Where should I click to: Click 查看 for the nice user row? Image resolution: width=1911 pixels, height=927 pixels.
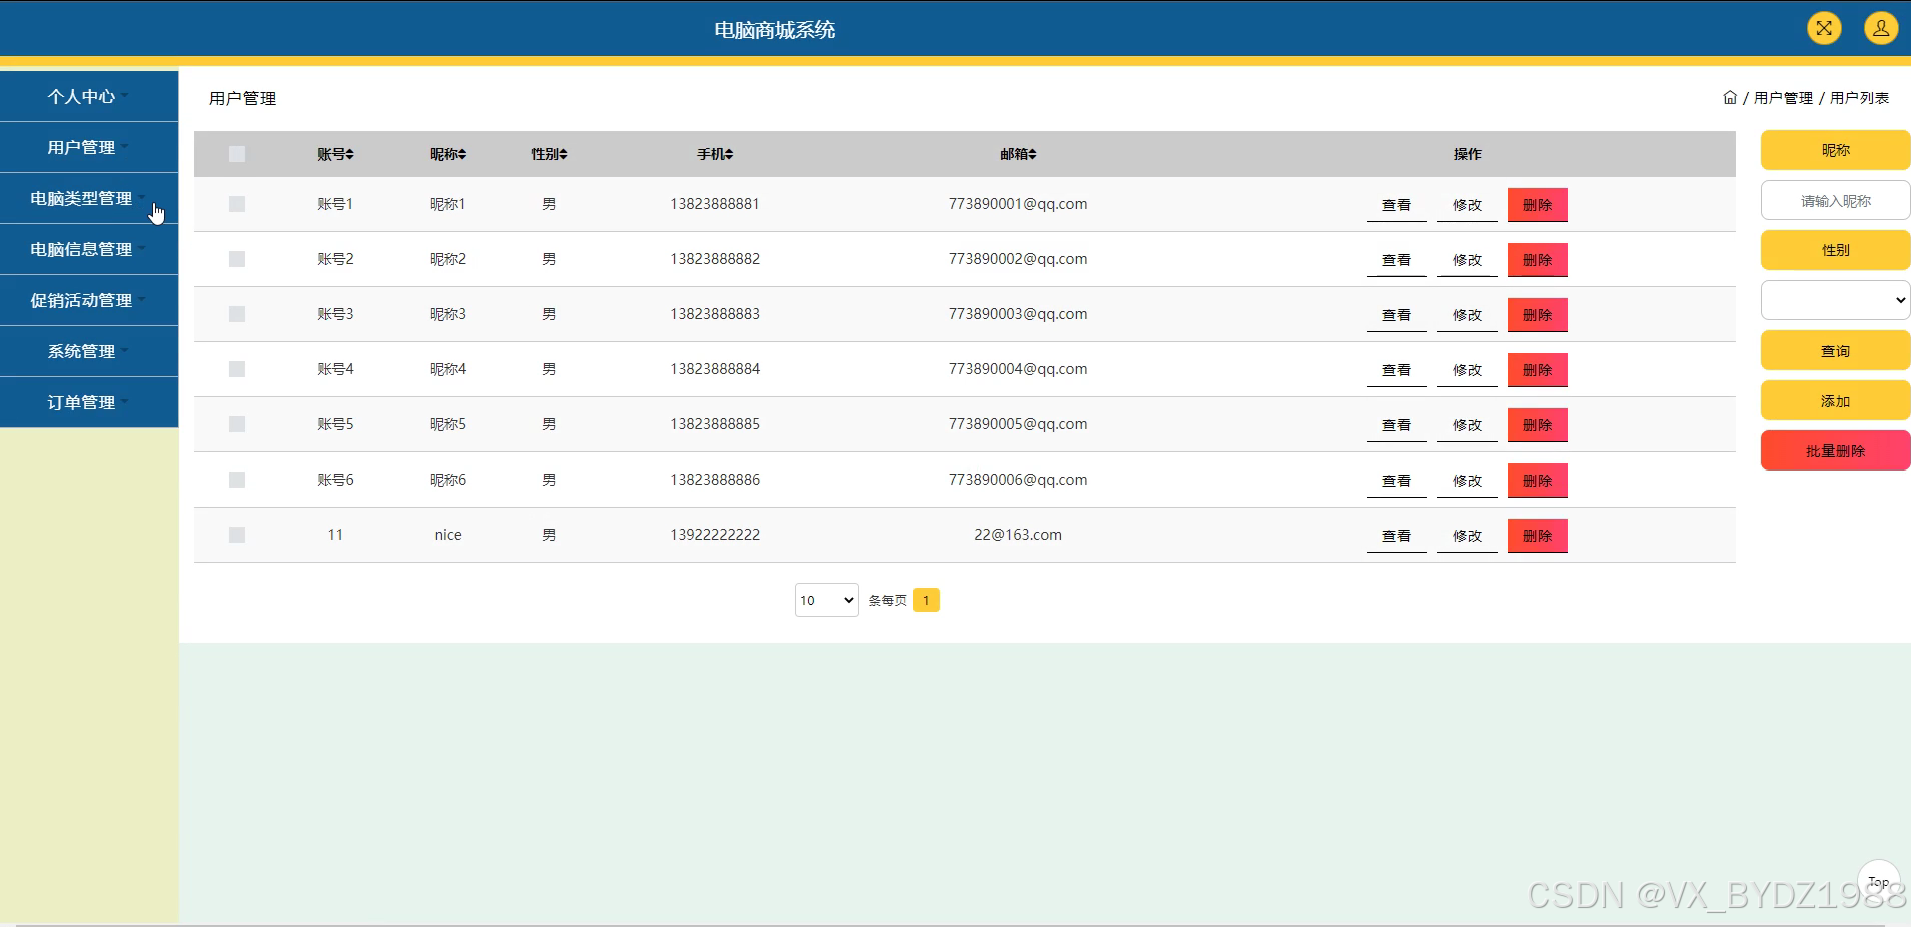pos(1396,536)
